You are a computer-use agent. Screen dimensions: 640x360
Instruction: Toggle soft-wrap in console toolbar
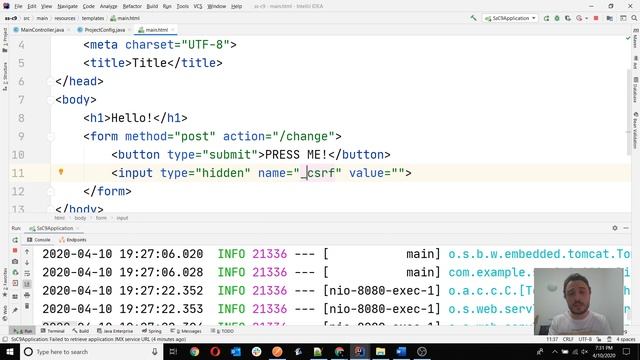(x=27, y=273)
